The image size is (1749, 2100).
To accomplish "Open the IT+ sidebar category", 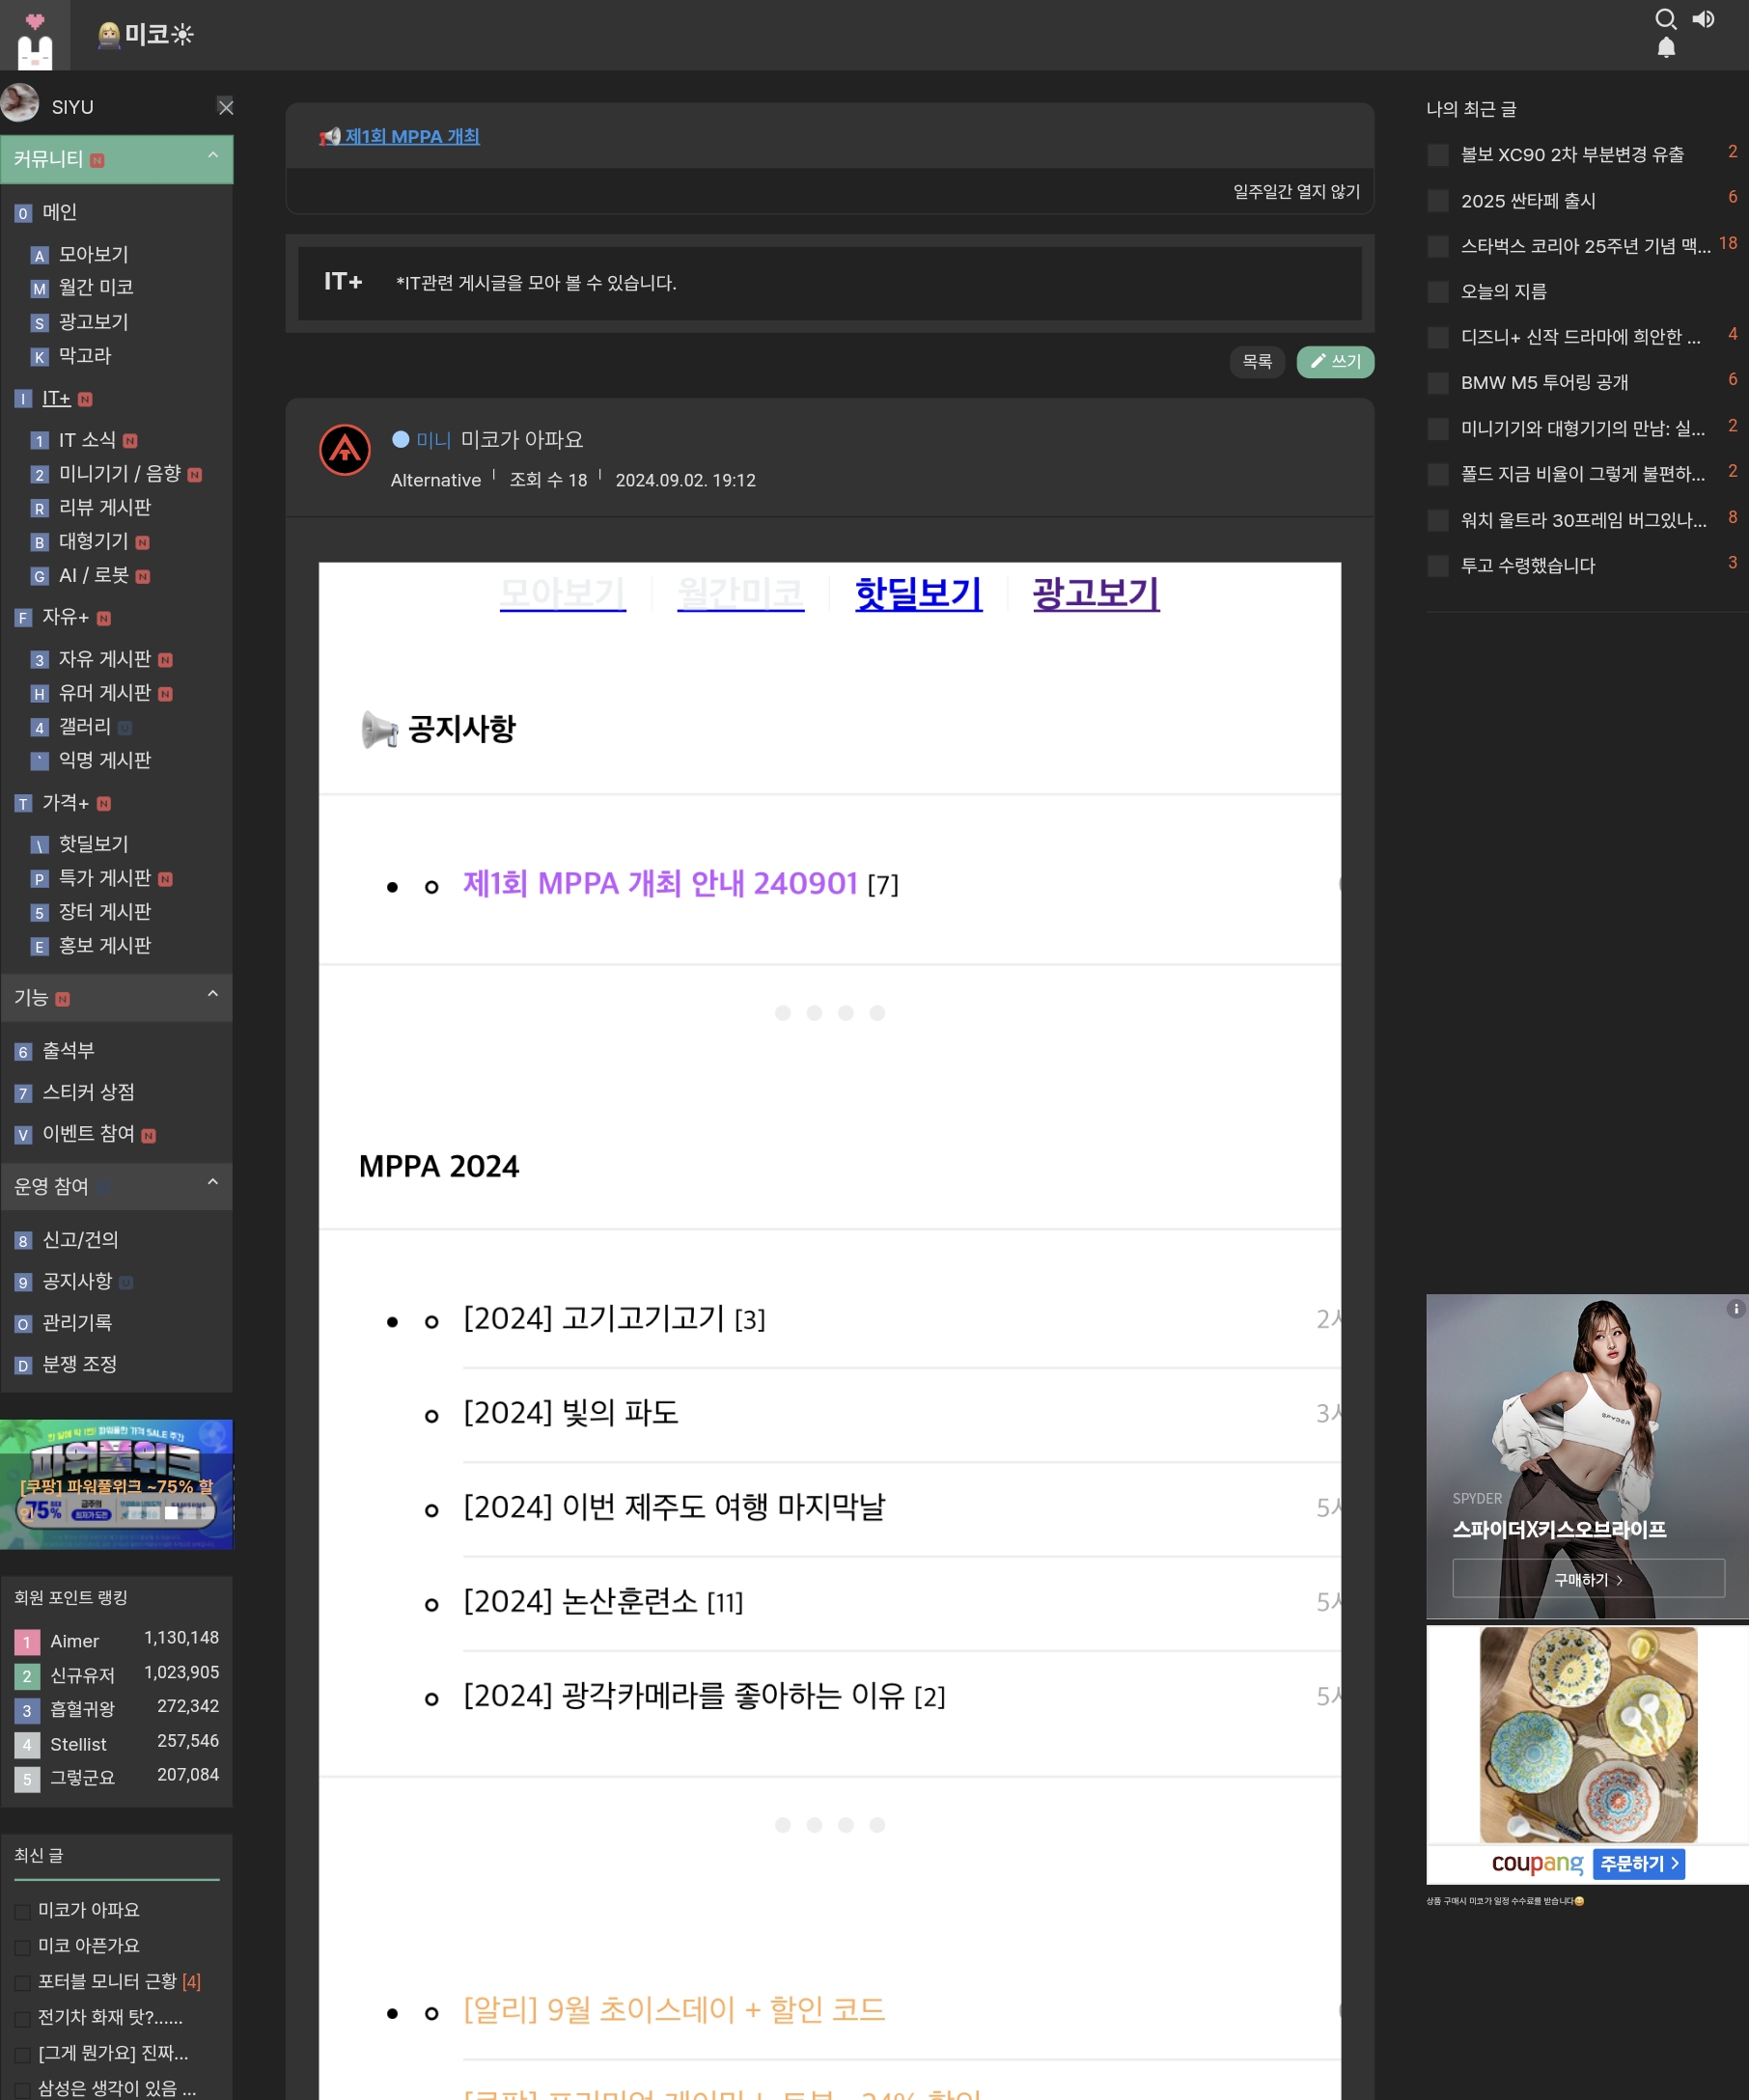I will (56, 399).
